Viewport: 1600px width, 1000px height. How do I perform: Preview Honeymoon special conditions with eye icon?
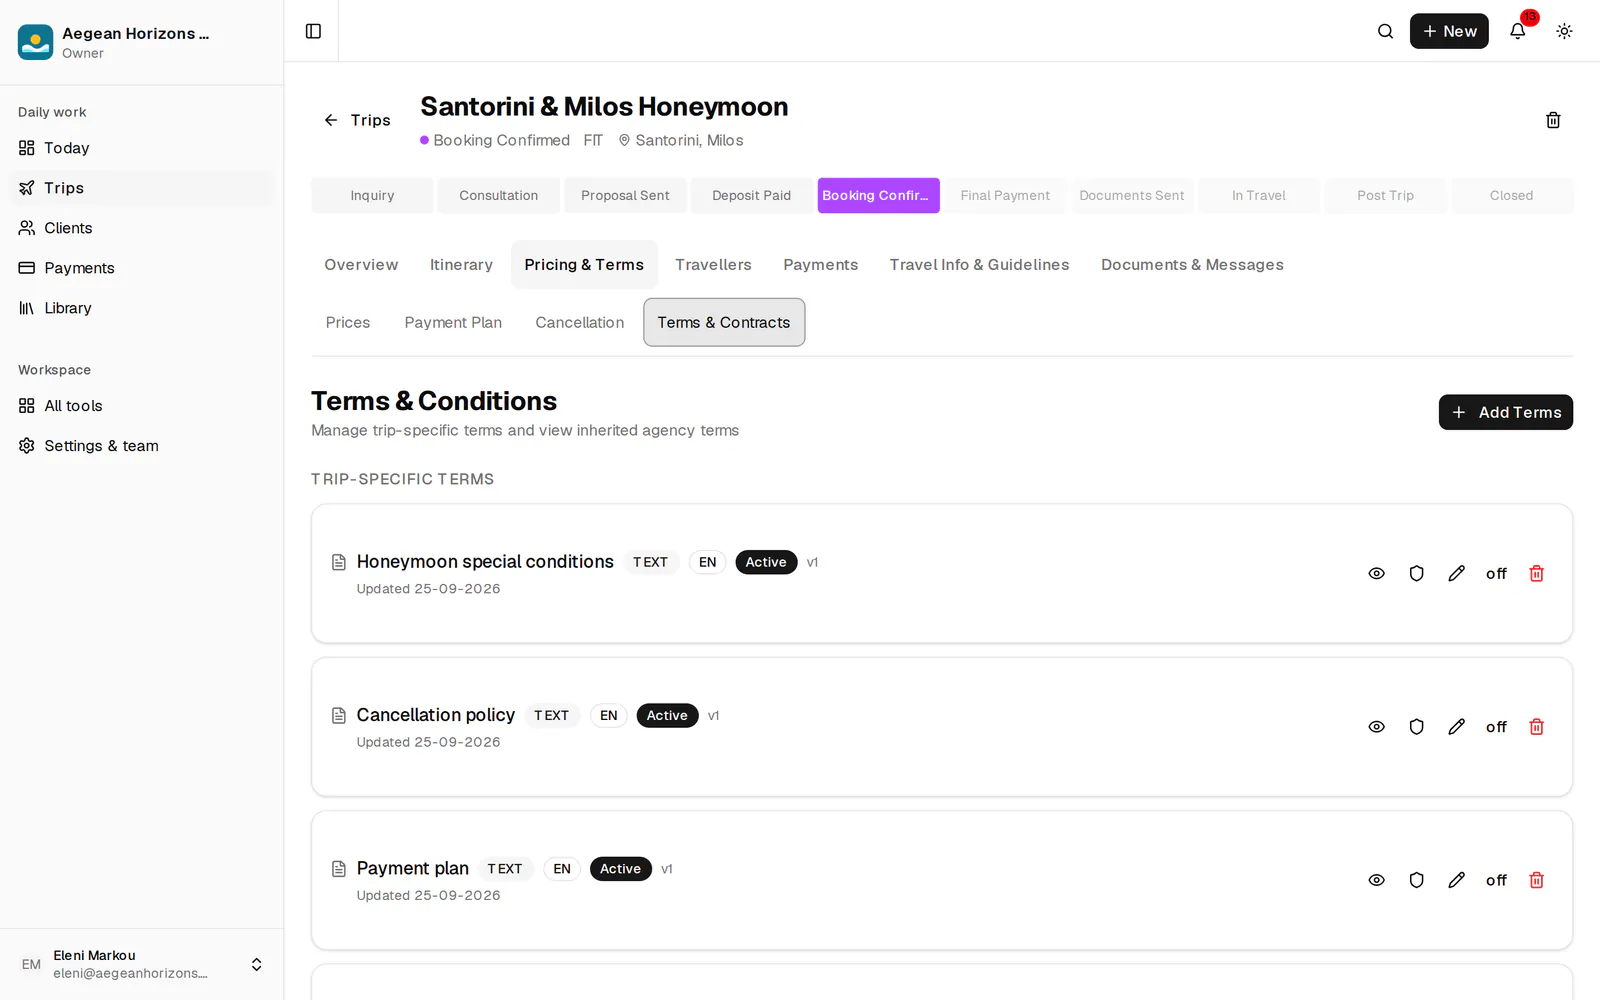coord(1376,573)
